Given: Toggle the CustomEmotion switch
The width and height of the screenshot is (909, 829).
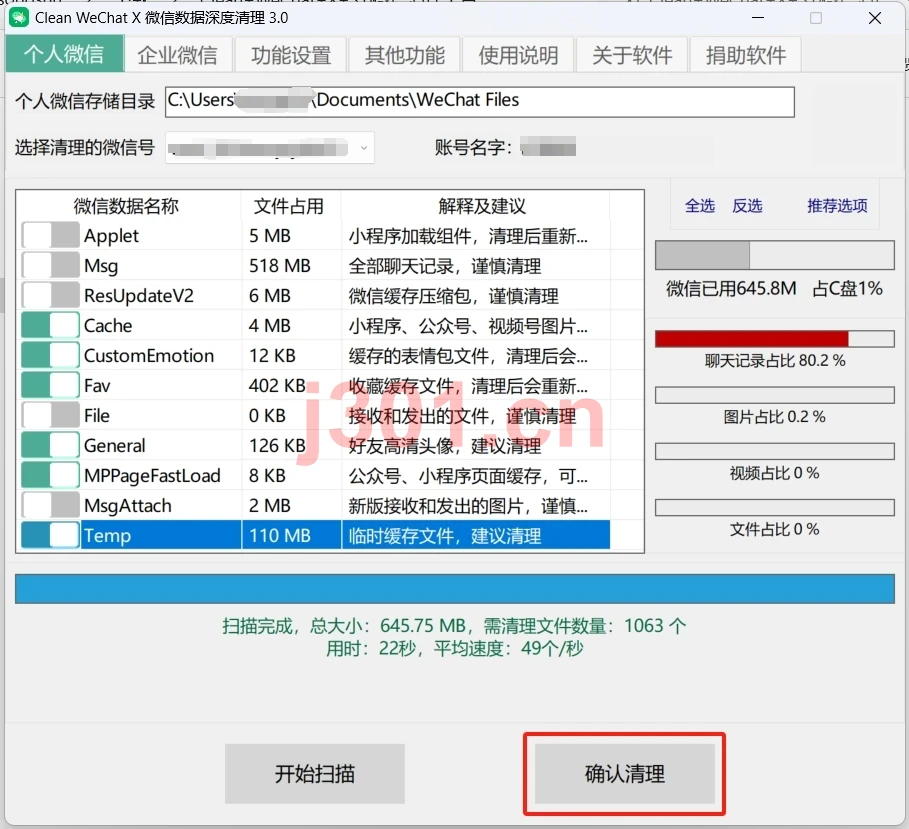Looking at the screenshot, I should [x=50, y=355].
